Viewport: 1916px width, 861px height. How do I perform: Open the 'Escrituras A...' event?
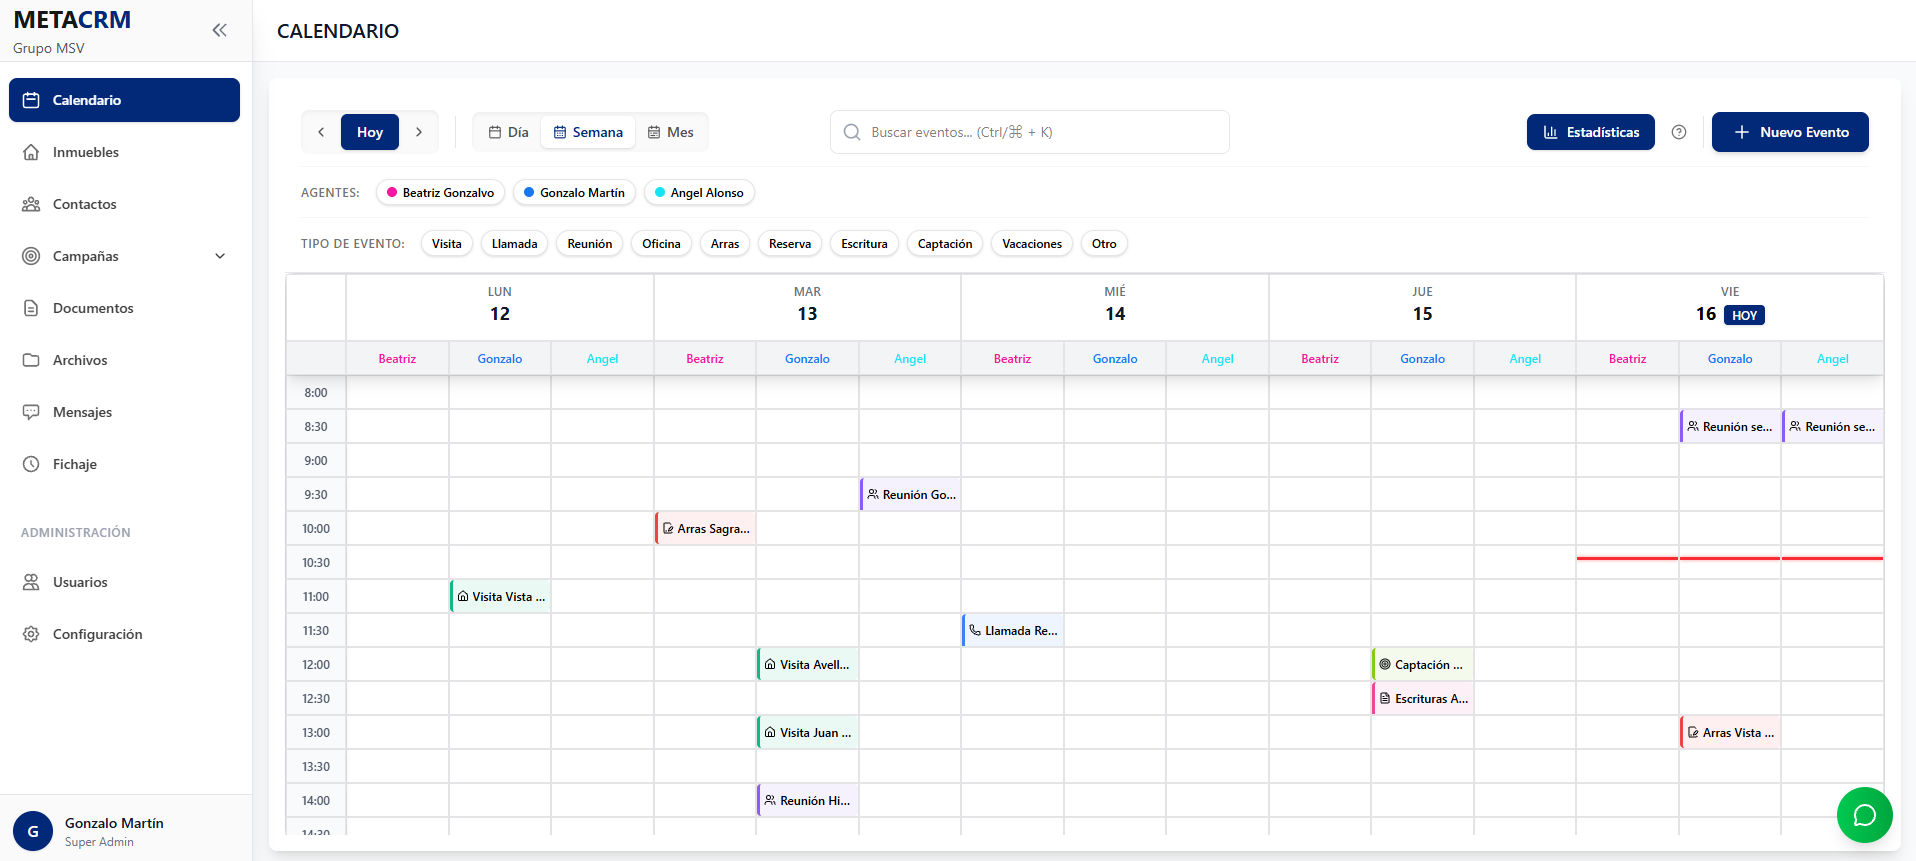tap(1422, 699)
